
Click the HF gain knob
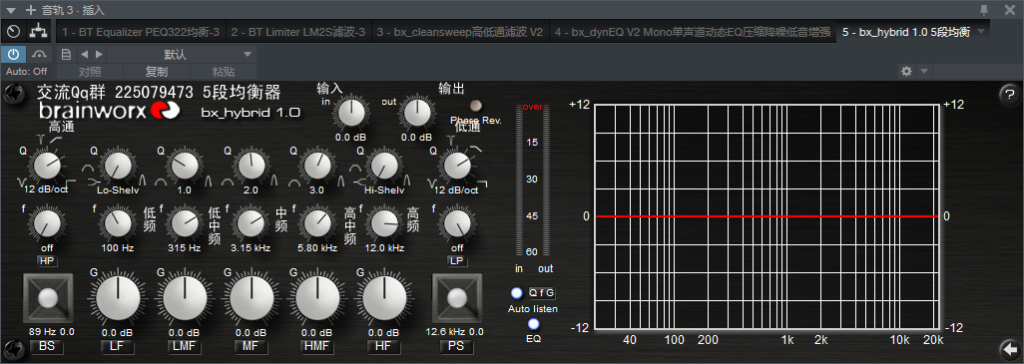pos(384,299)
